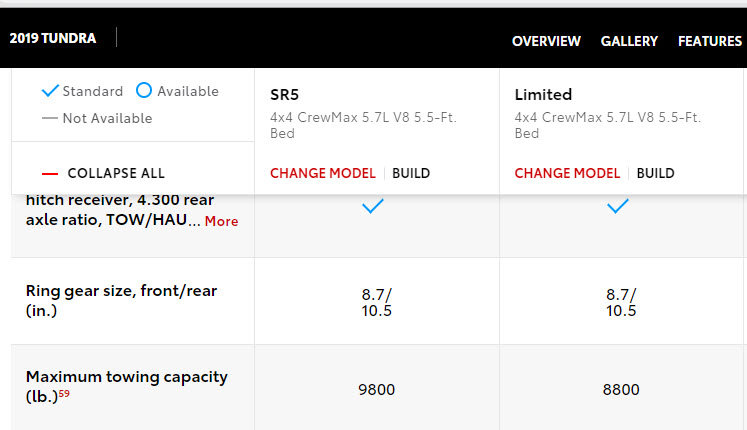Select SR5 towing capacity value 9800
Screen dimensions: 747x430
pyautogui.click(x=376, y=390)
